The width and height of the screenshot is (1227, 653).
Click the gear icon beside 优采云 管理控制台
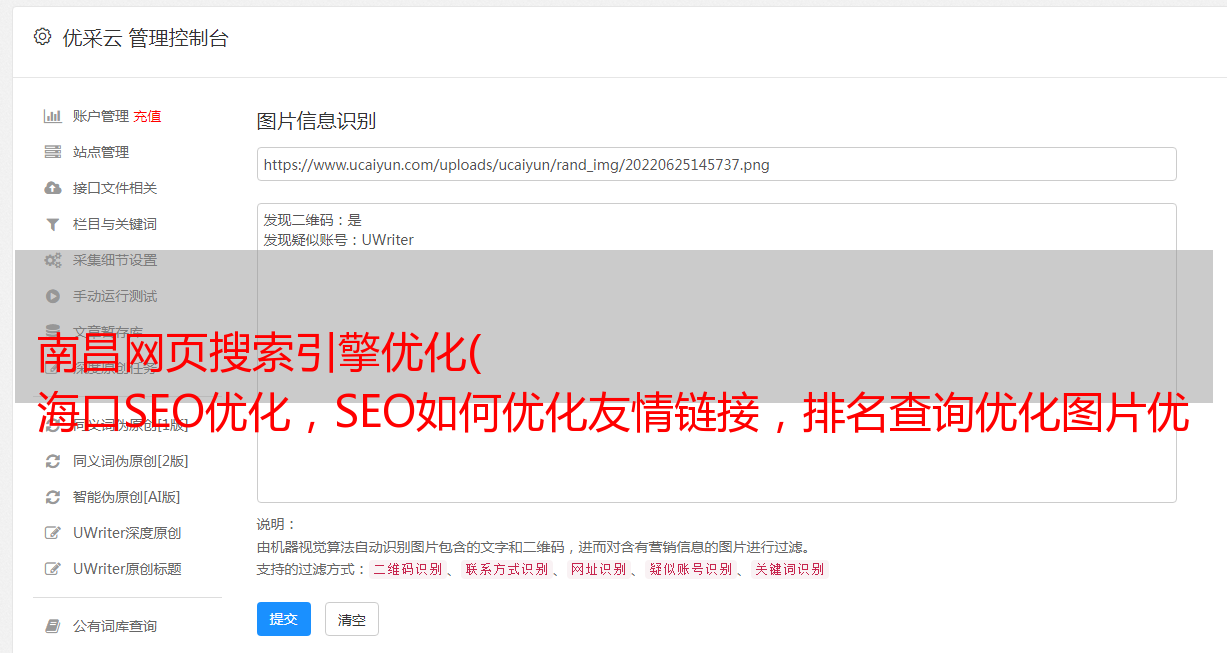42,37
